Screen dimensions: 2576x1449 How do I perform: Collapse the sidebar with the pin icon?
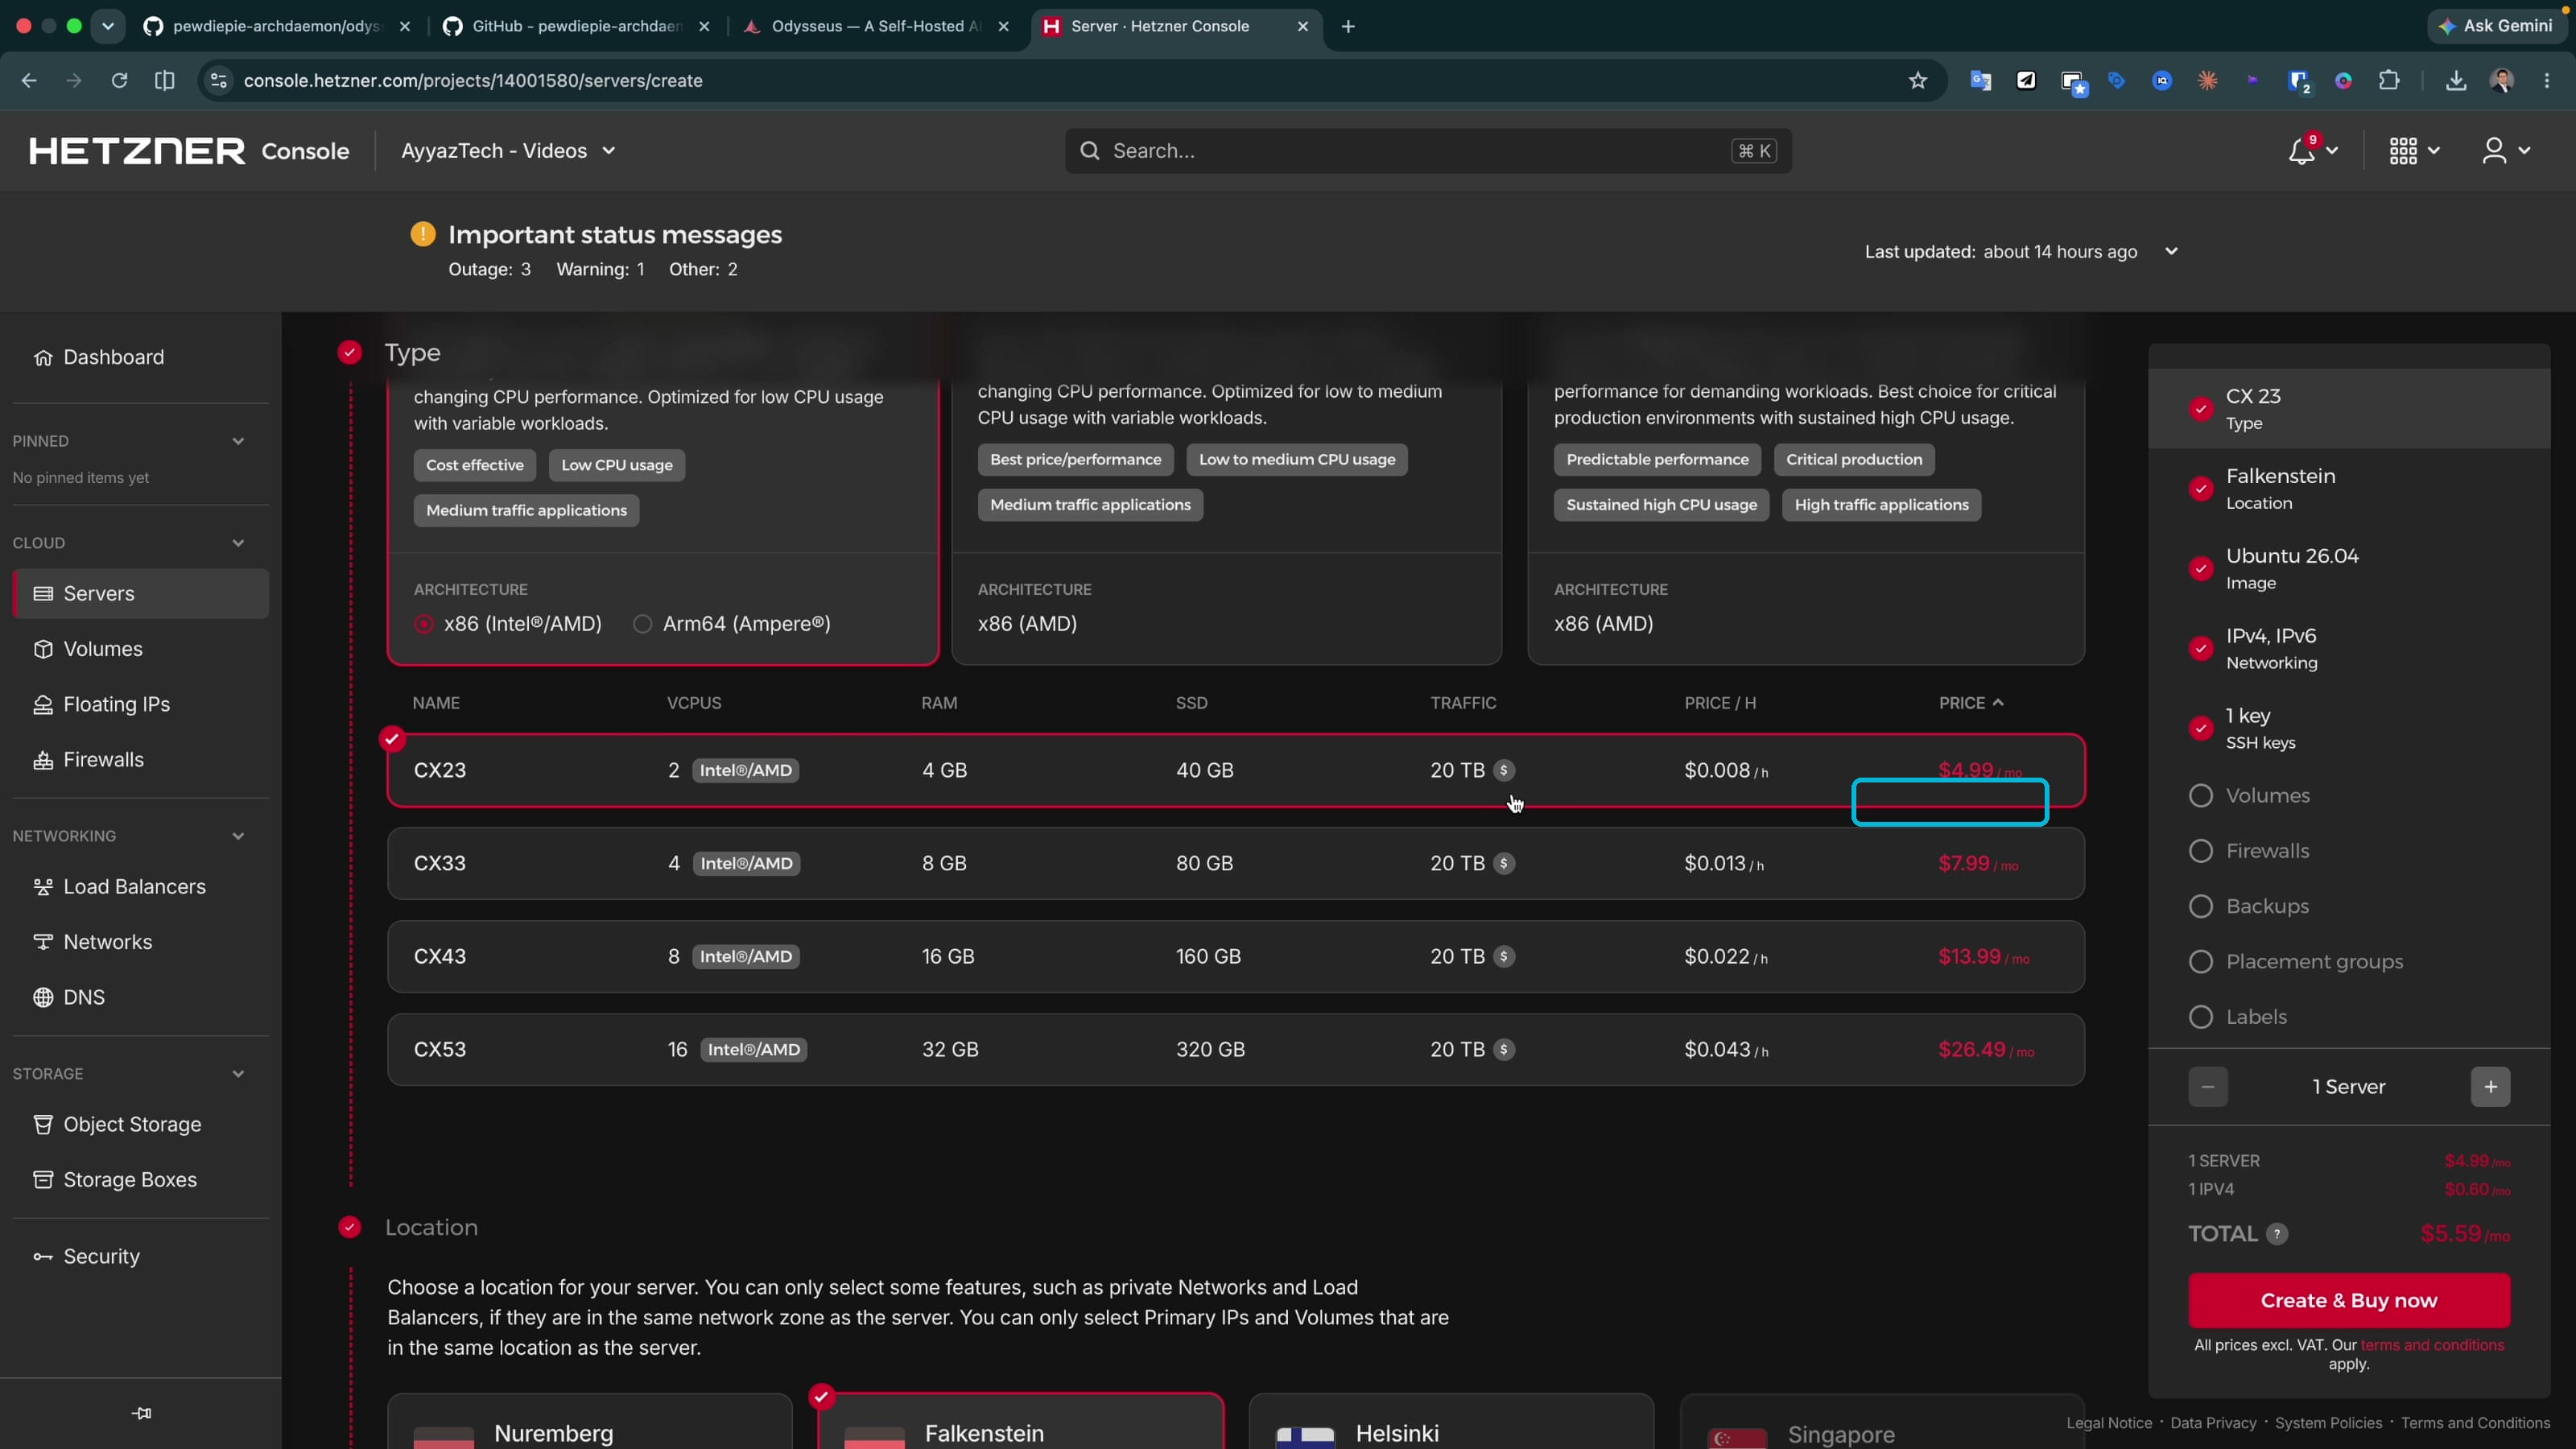[141, 1413]
